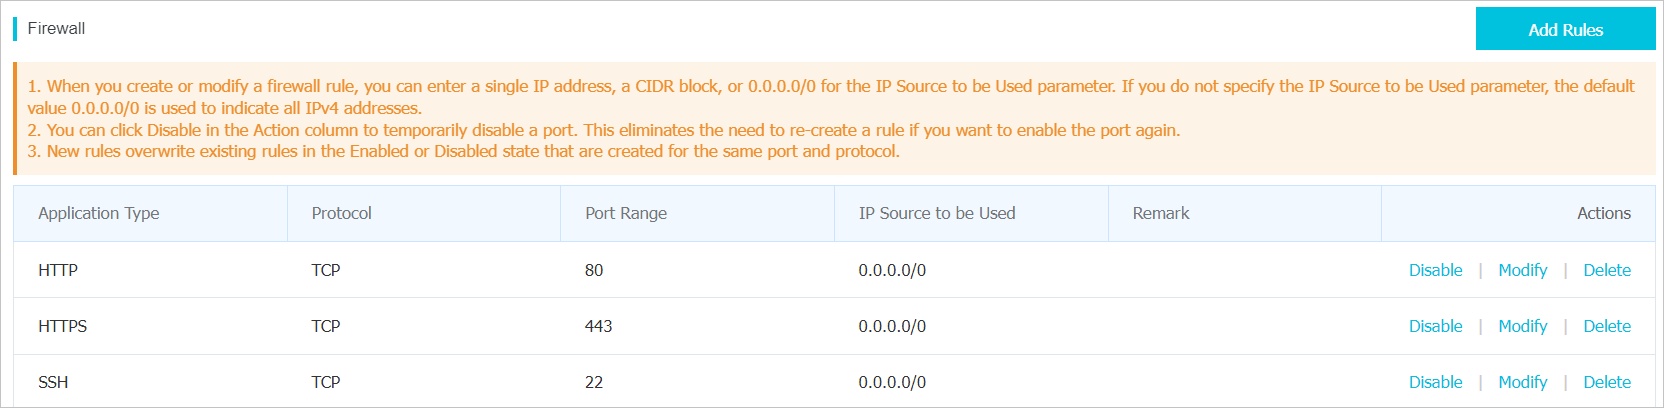Modify the SSH firewall rule

[1522, 382]
